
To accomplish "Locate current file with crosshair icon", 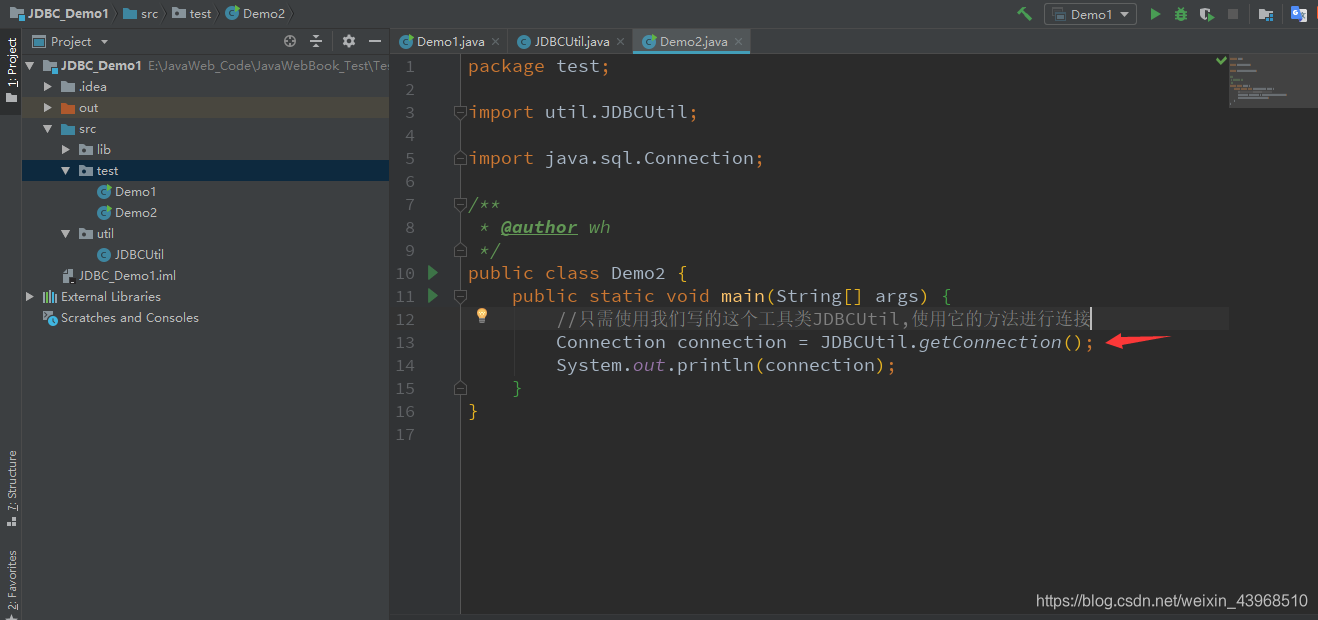I will coord(290,41).
